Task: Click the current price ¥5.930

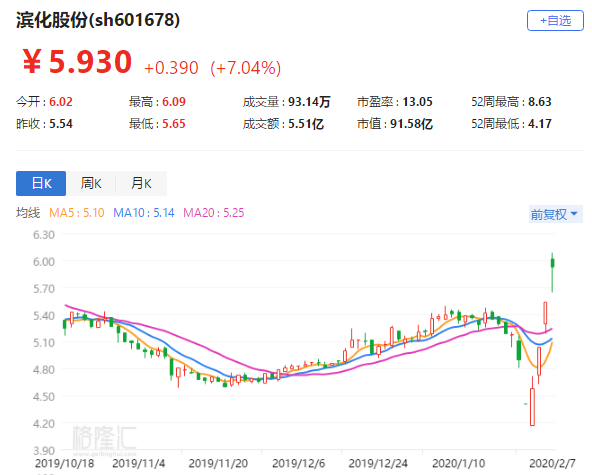Action: click(x=77, y=62)
